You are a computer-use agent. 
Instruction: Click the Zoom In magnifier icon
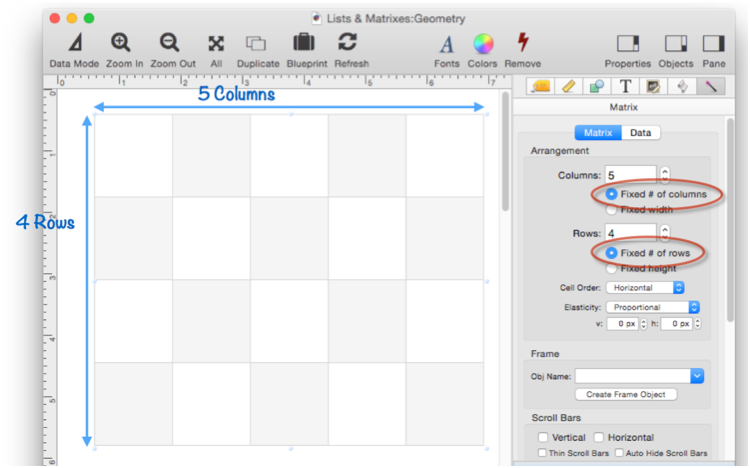point(121,43)
